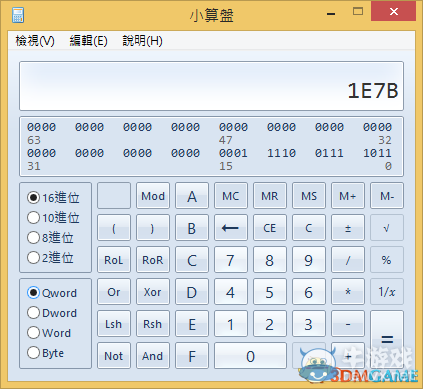Screen dimensions: 423x389
Task: Open the 檢視(V) menu
Action: (35, 41)
